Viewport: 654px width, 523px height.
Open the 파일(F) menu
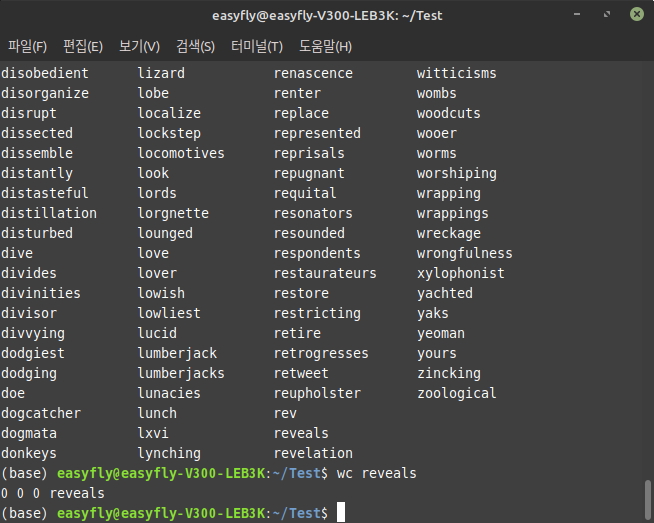(x=28, y=46)
